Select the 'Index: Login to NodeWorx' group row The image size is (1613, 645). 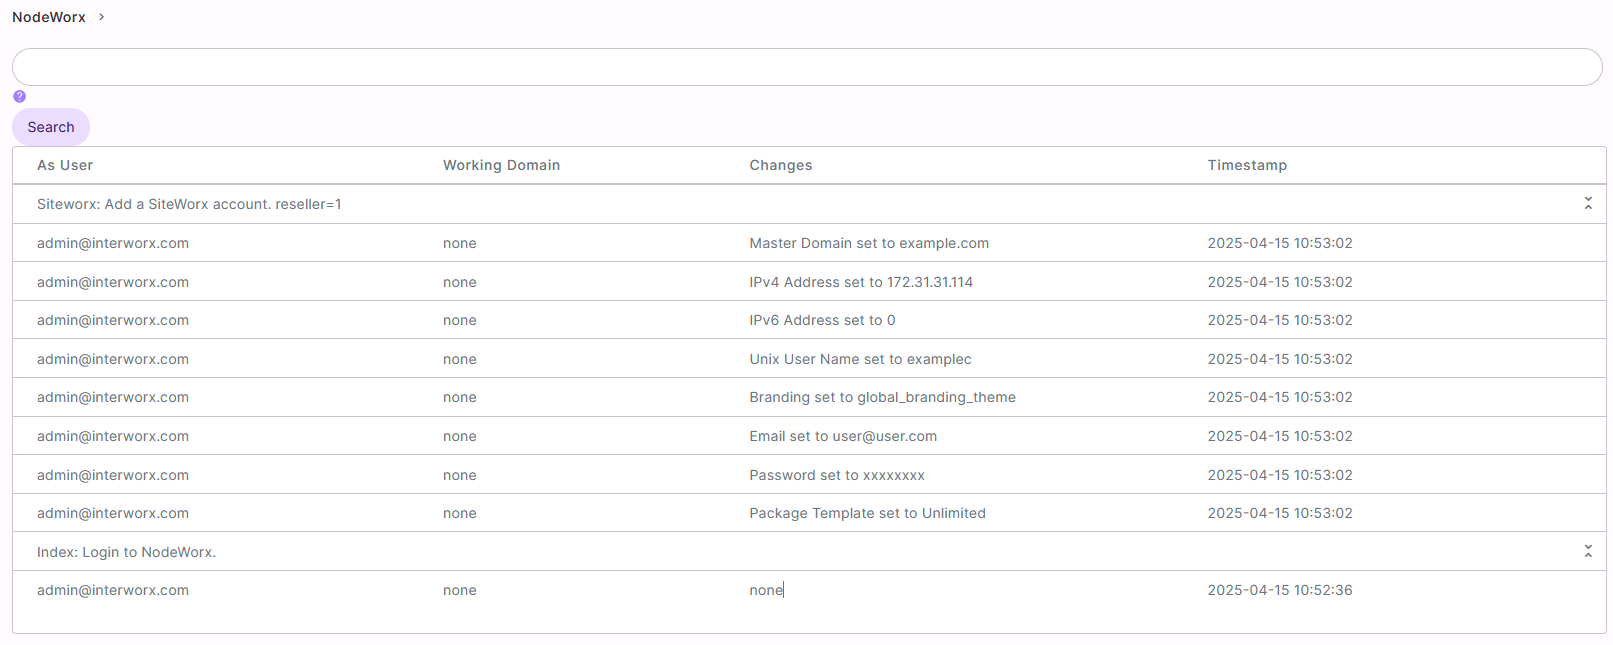[126, 553]
